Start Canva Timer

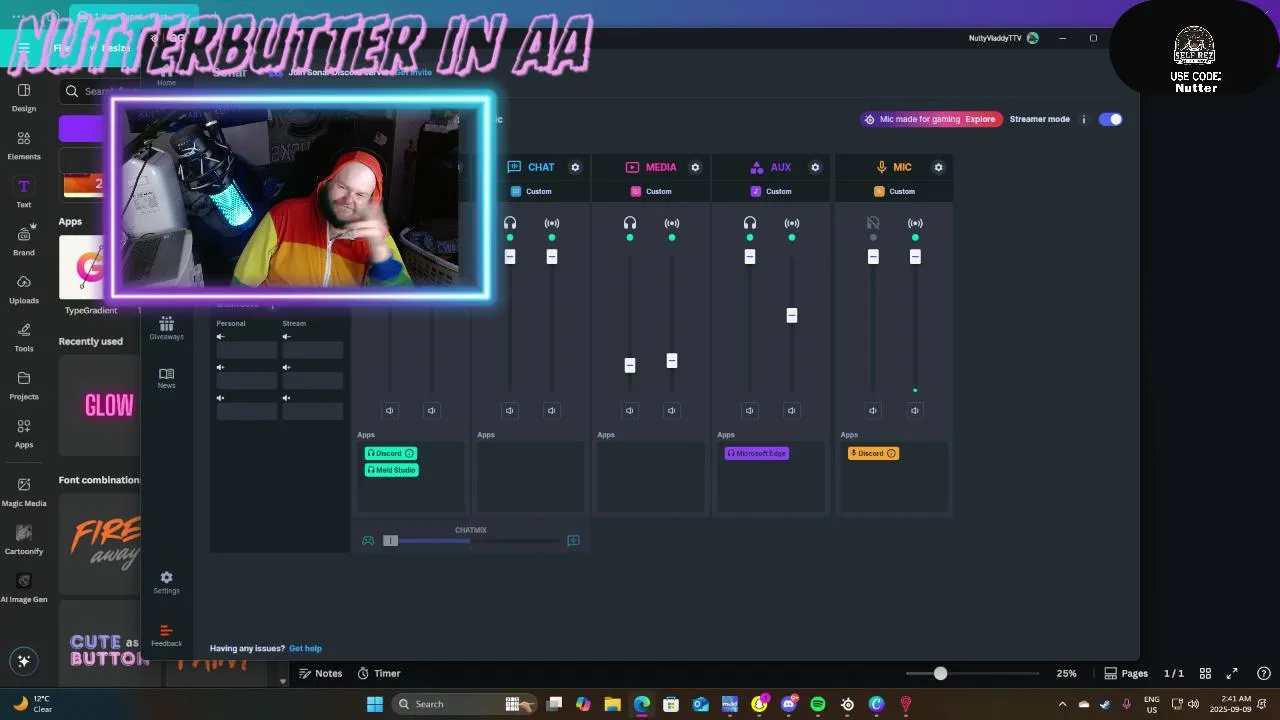pyautogui.click(x=379, y=674)
